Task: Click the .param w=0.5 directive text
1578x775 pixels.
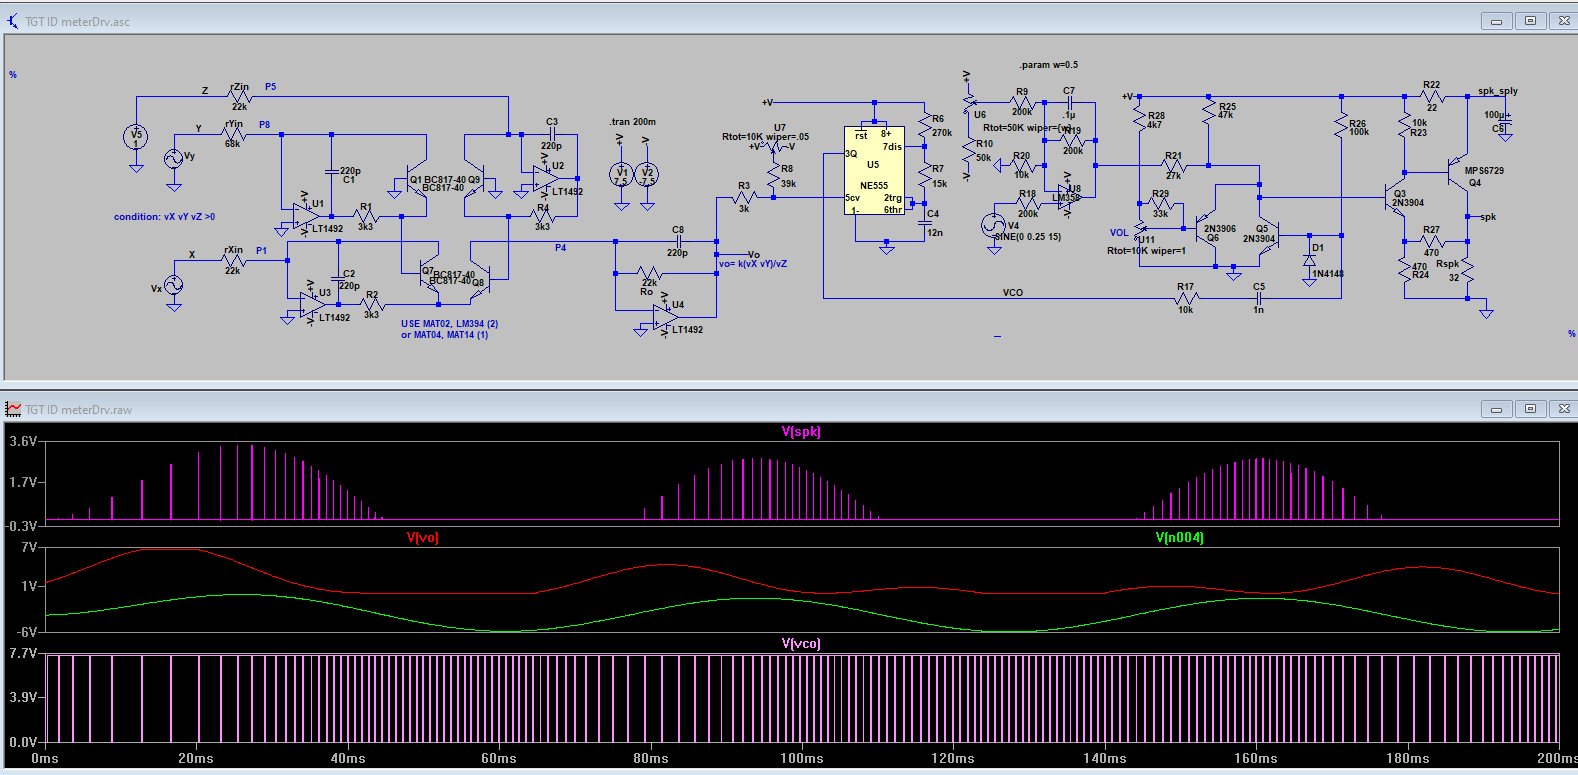Action: pyautogui.click(x=1047, y=65)
